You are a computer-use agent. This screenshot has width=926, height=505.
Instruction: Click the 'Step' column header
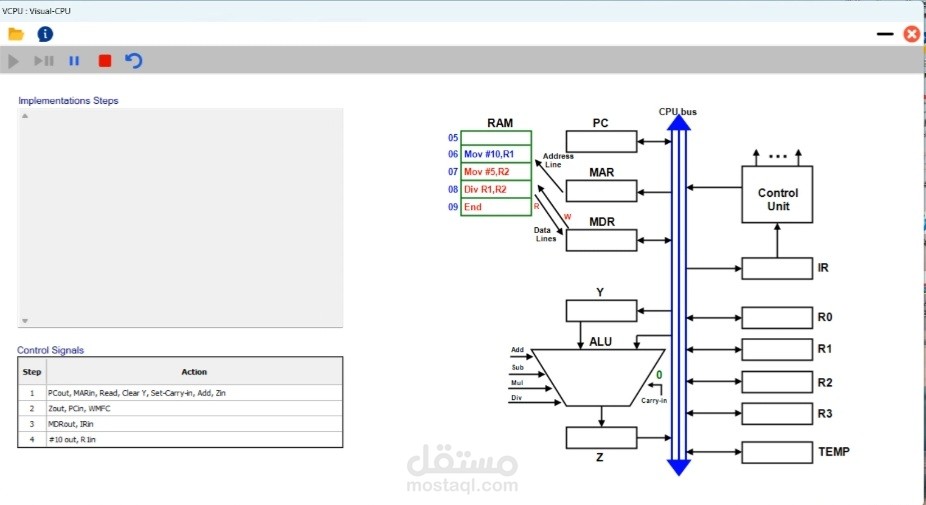point(32,372)
